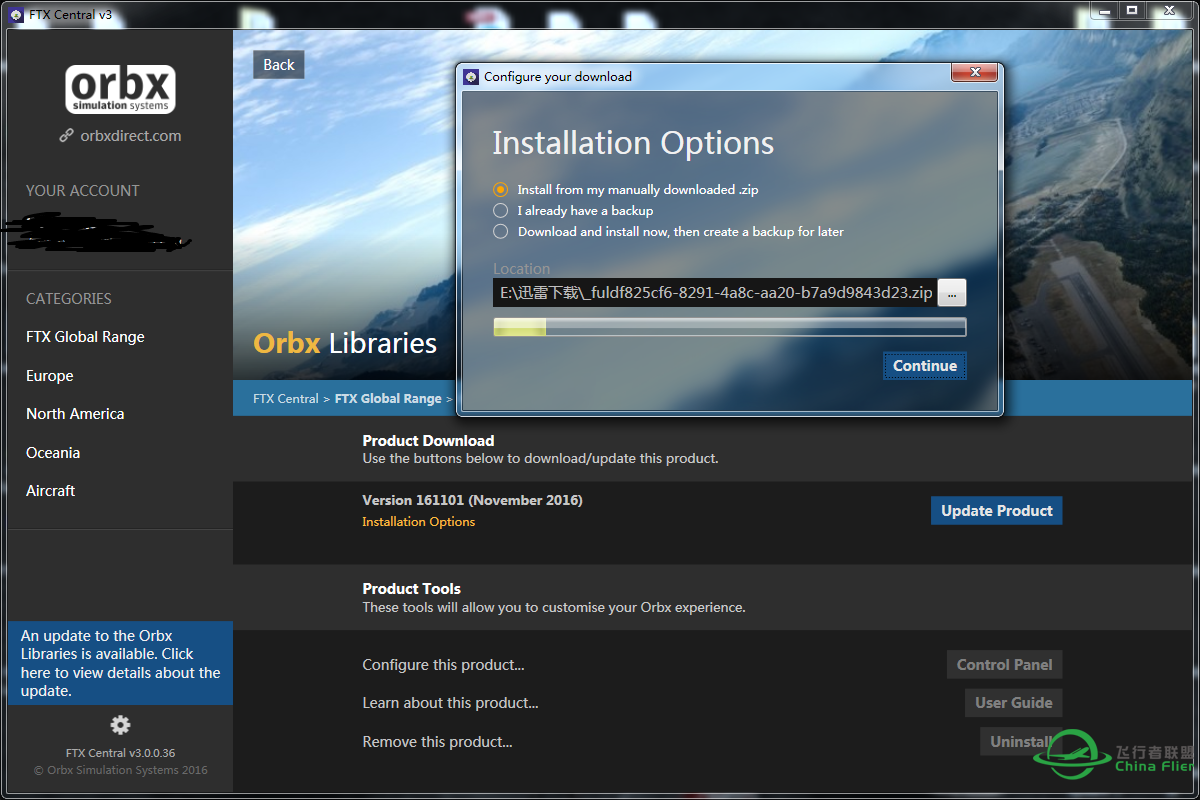Click 'Learn about this product...' text
1200x800 pixels.
[x=450, y=703]
